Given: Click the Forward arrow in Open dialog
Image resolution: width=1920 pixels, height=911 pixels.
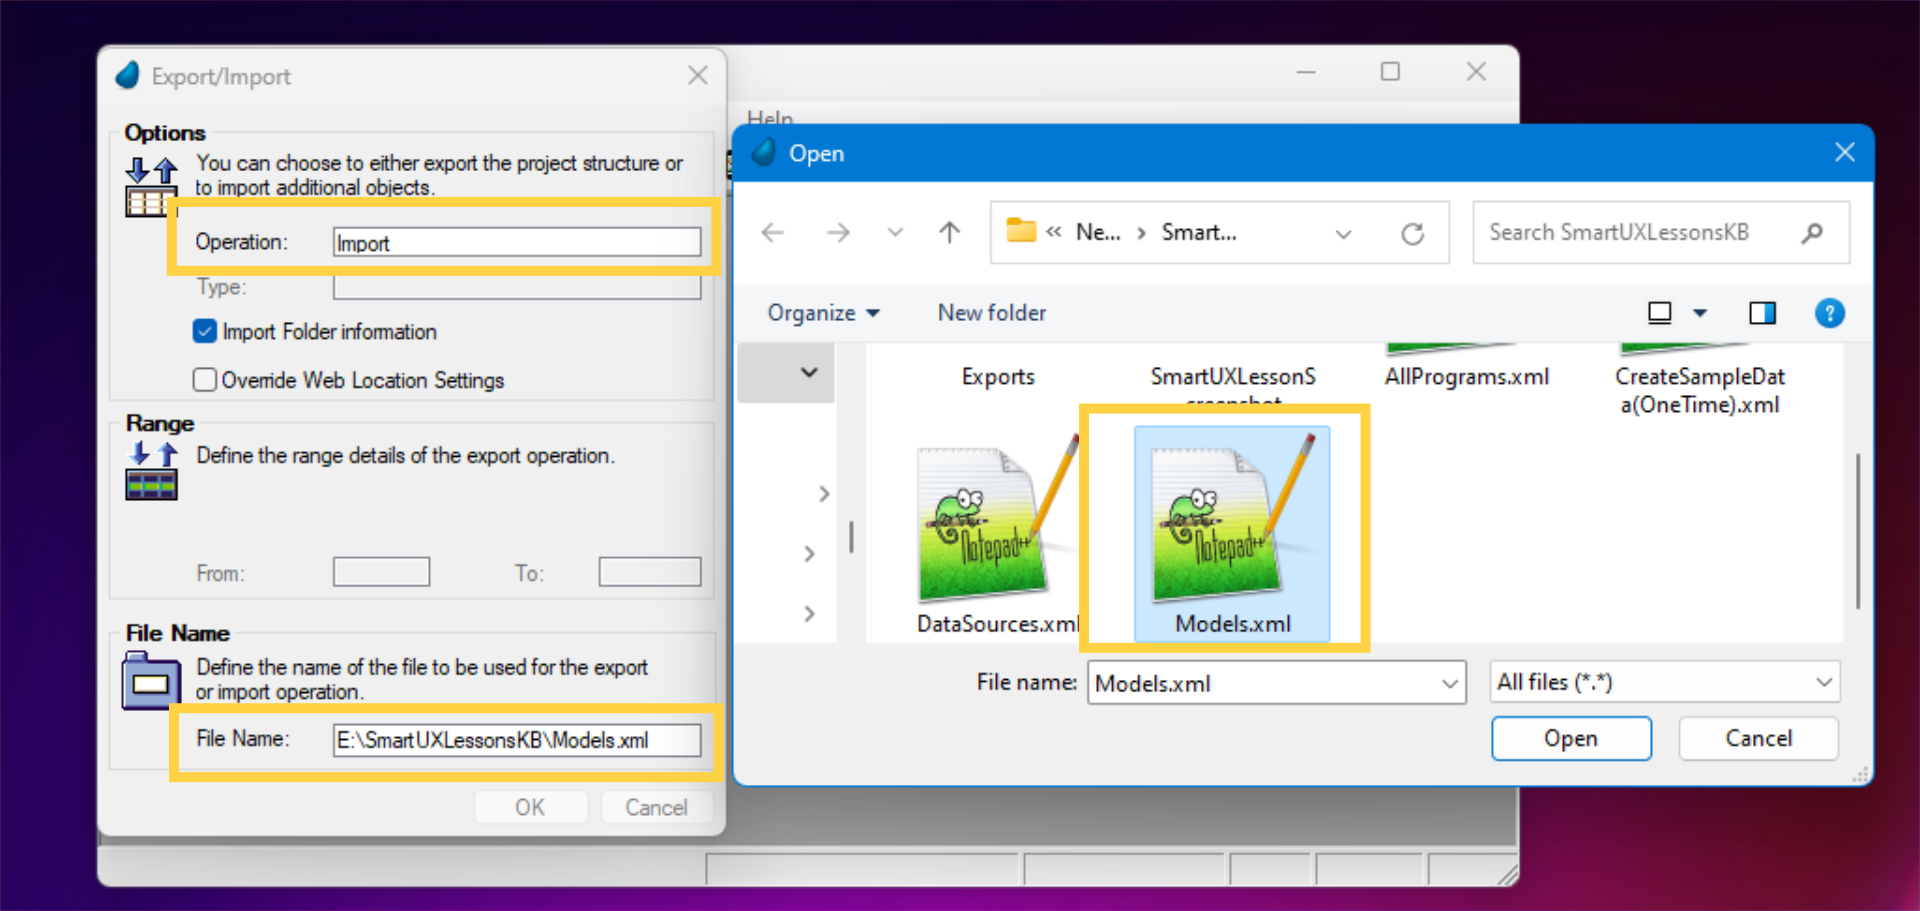Looking at the screenshot, I should click(838, 233).
